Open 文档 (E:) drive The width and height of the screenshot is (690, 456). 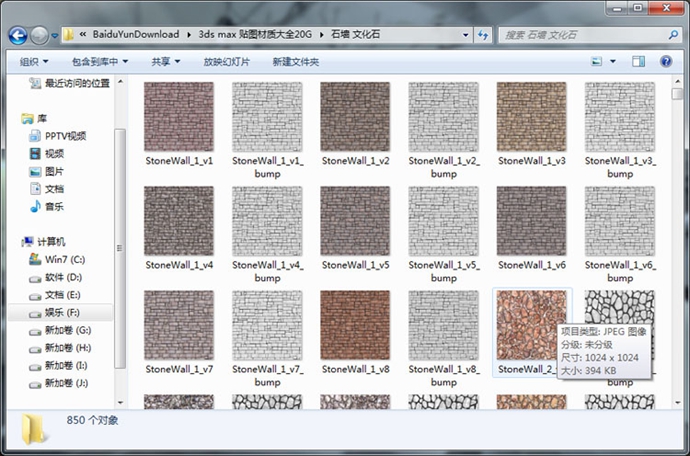(55, 295)
